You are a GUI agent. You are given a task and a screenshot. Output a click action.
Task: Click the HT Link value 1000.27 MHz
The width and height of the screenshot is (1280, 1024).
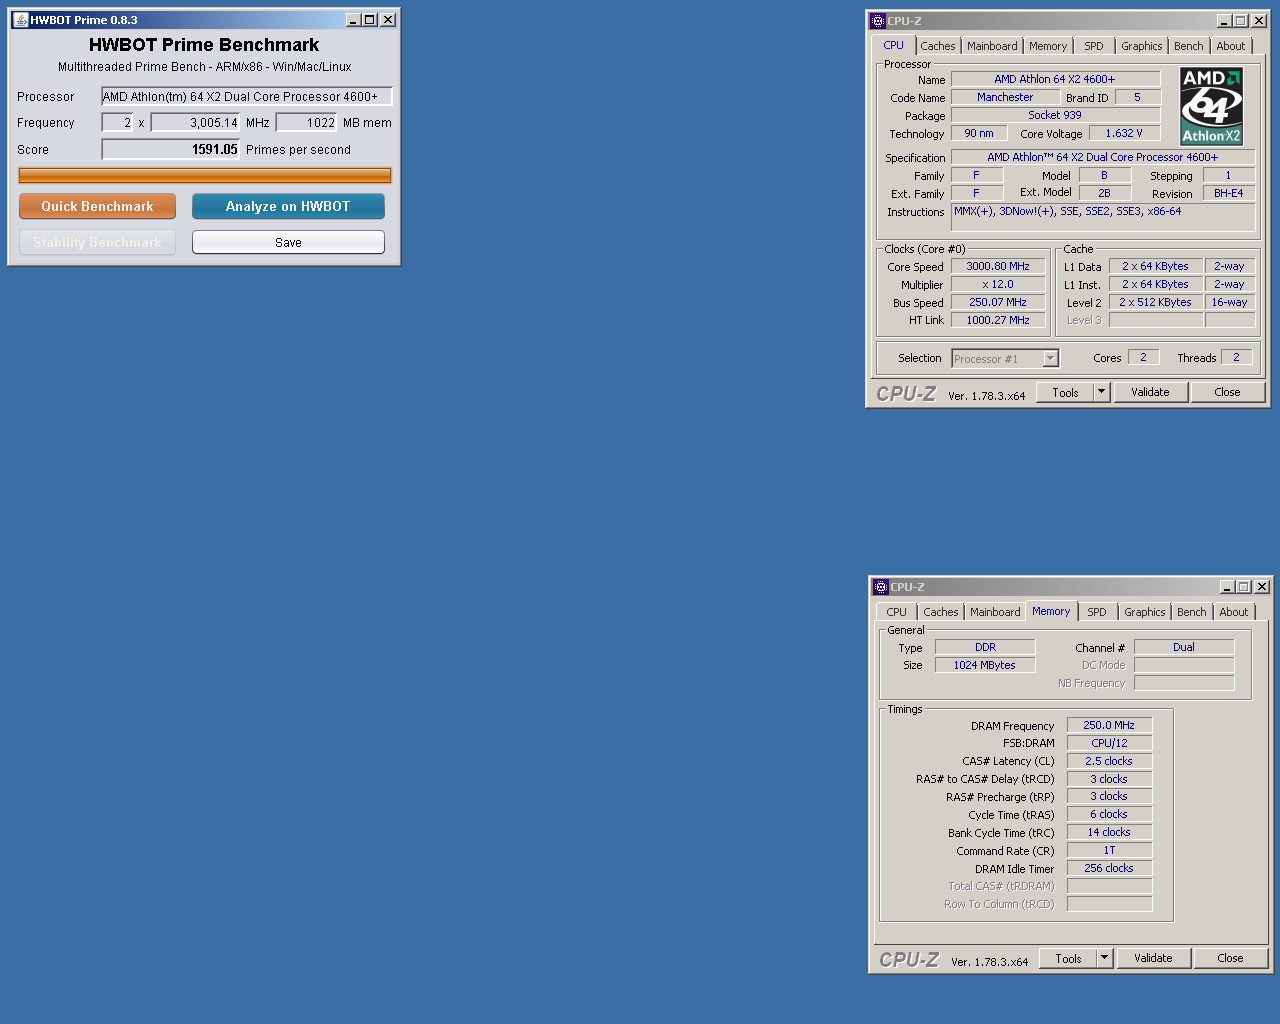[x=998, y=320]
